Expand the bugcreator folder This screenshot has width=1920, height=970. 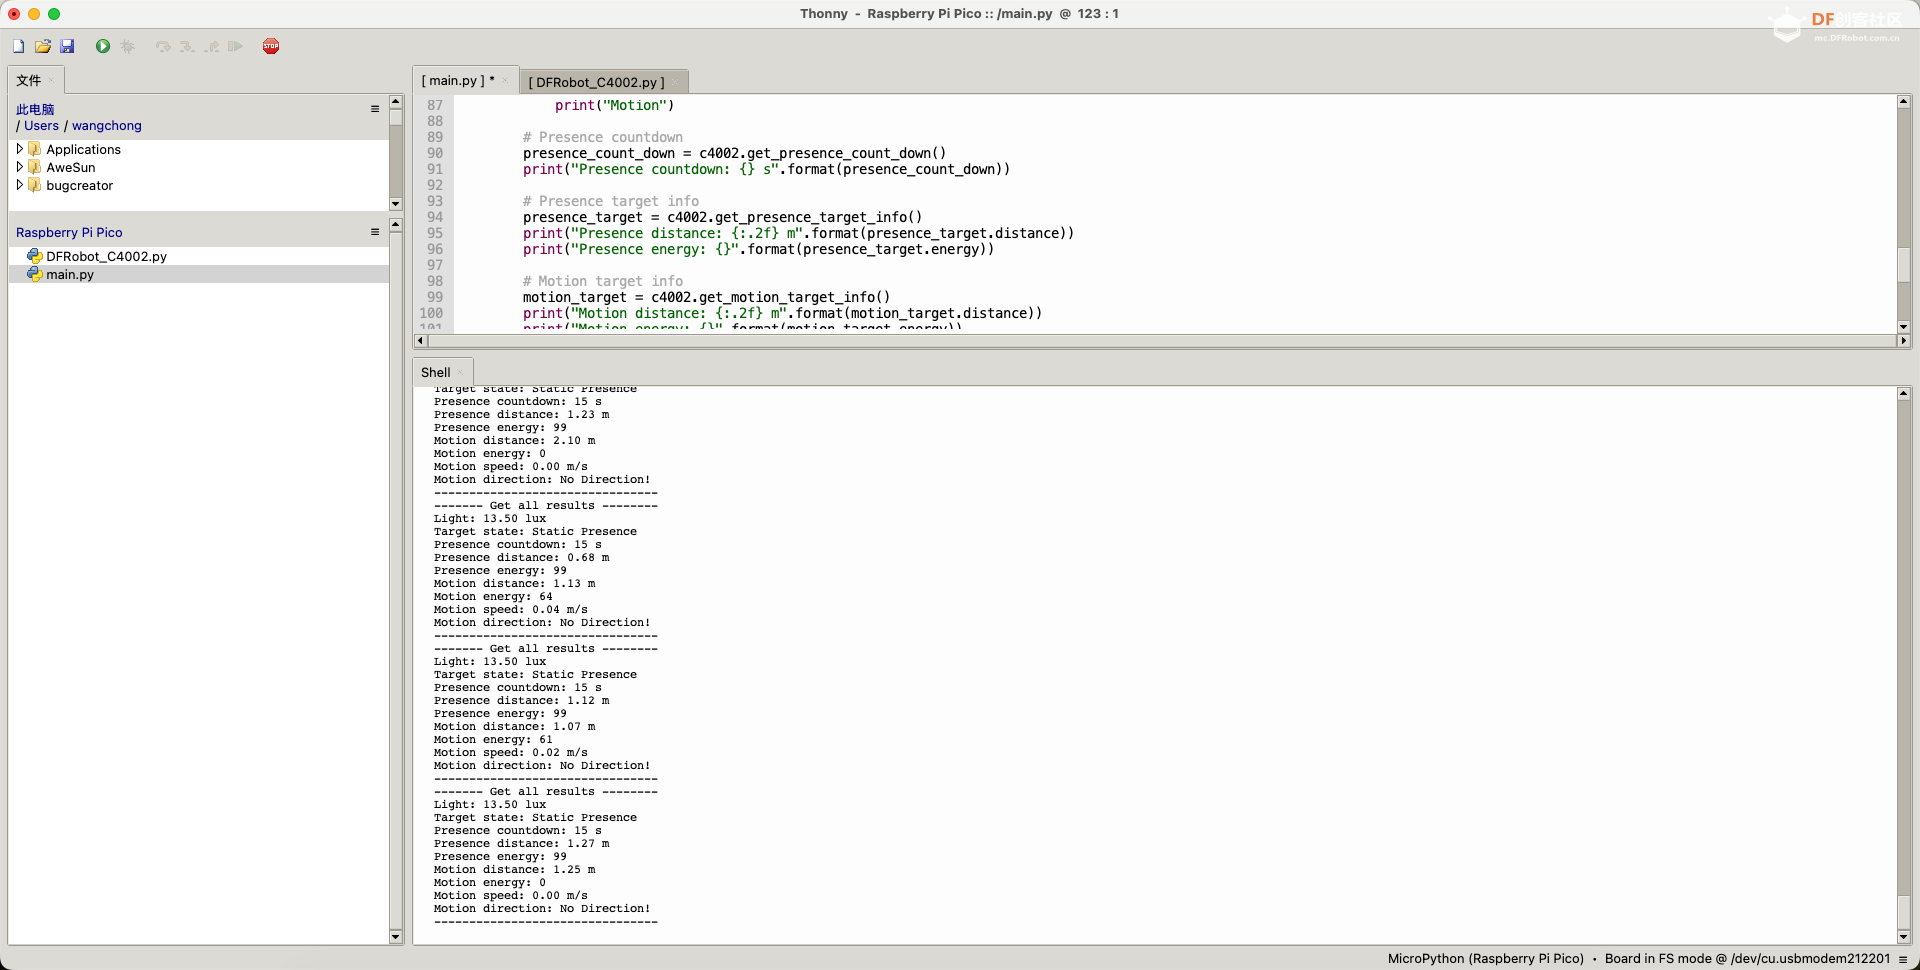coord(20,185)
